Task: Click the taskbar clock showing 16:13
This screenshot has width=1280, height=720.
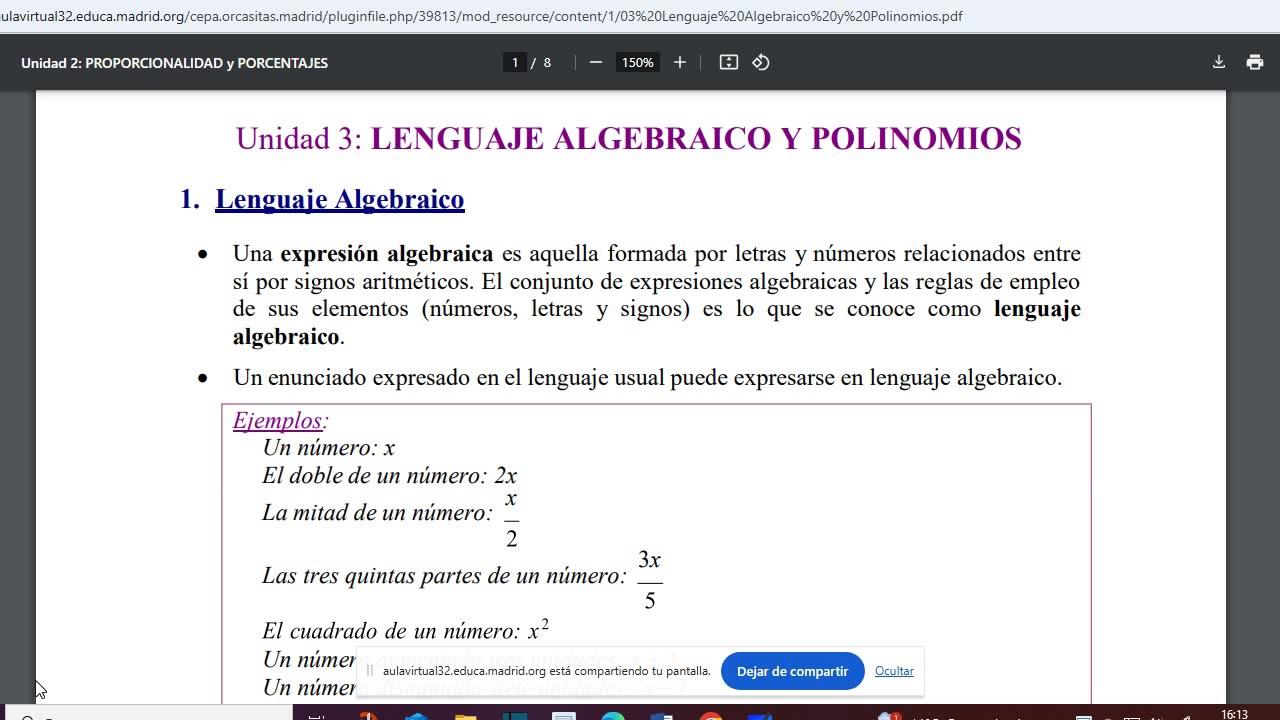Action: (x=1235, y=714)
